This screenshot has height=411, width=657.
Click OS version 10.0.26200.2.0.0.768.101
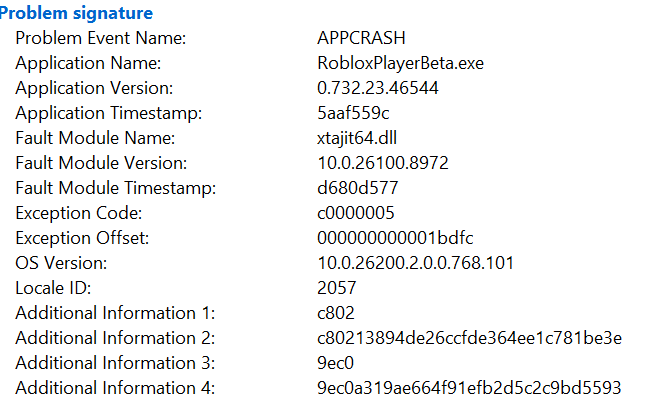click(415, 263)
